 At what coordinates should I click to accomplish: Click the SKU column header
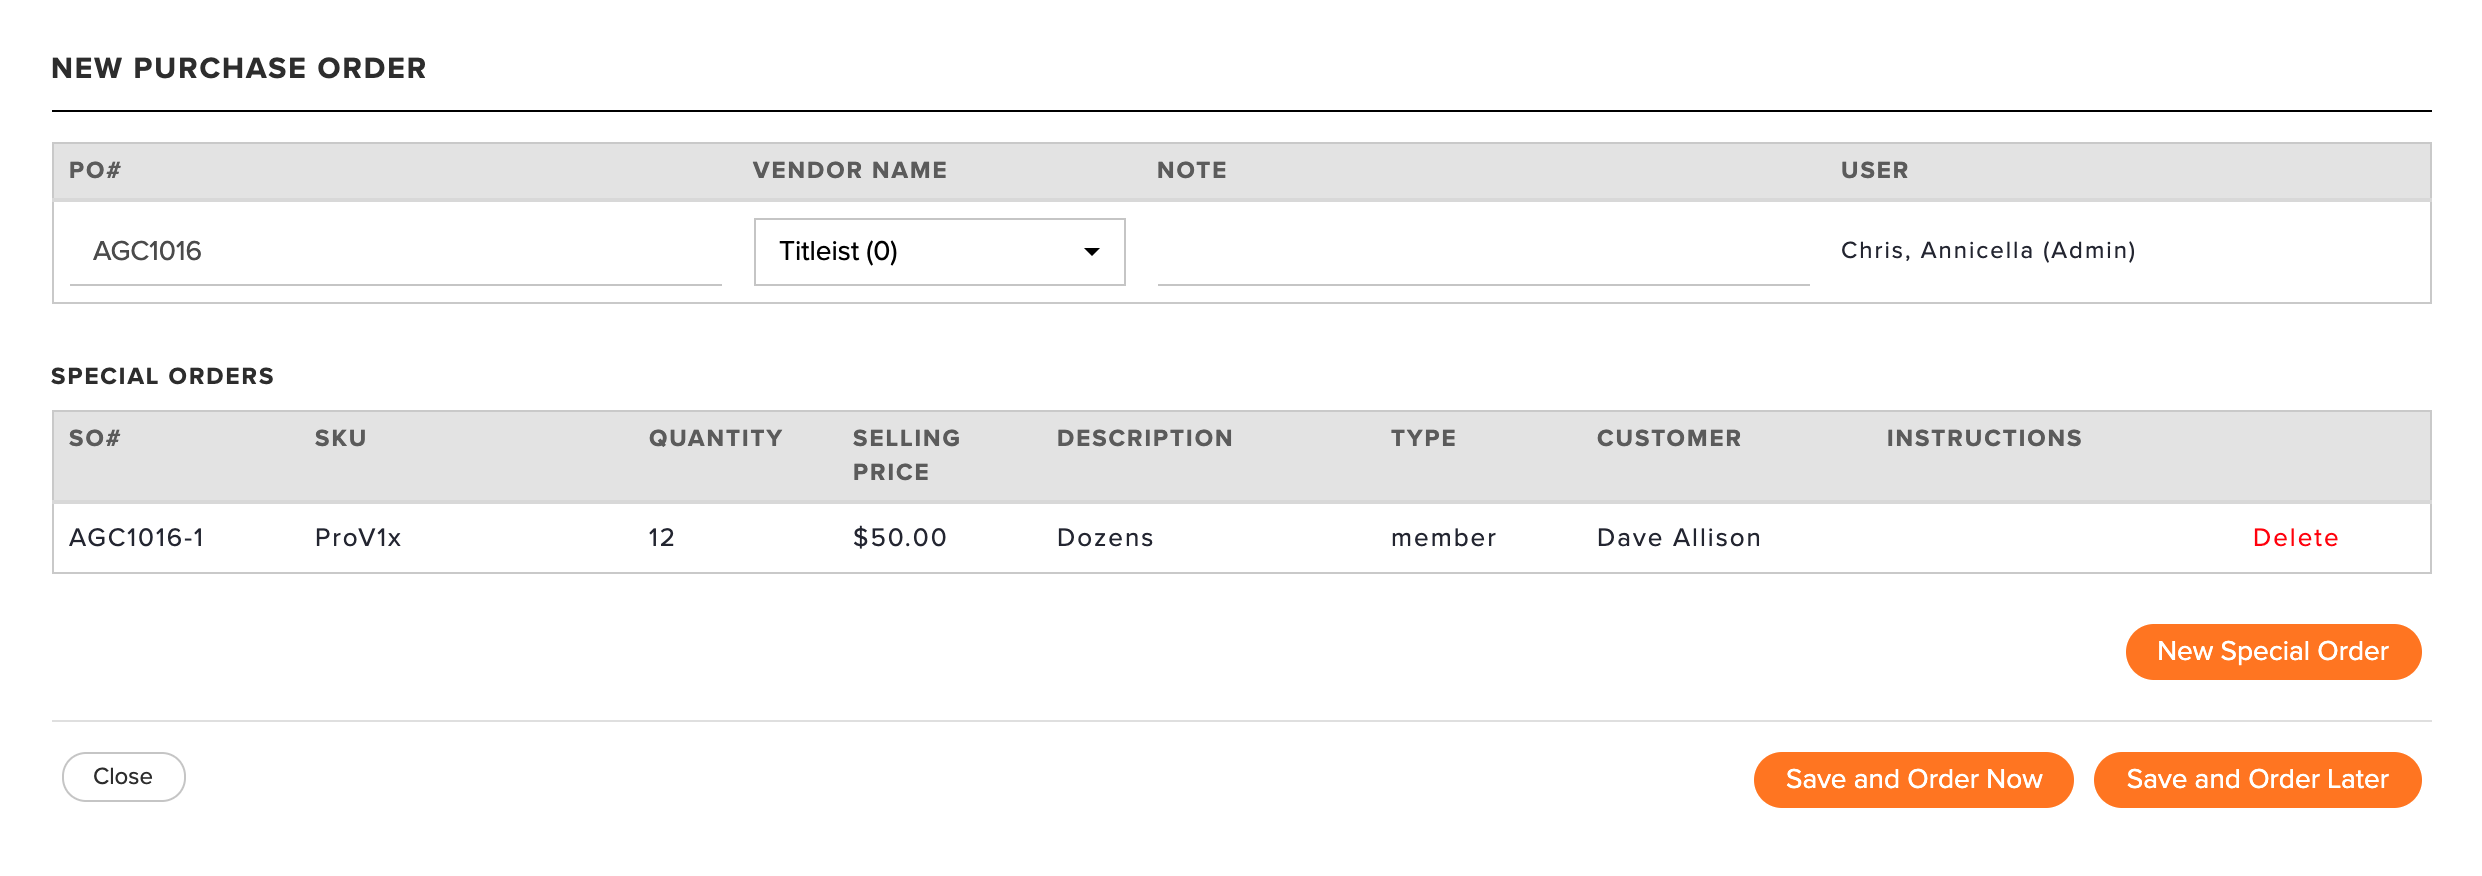coord(340,438)
